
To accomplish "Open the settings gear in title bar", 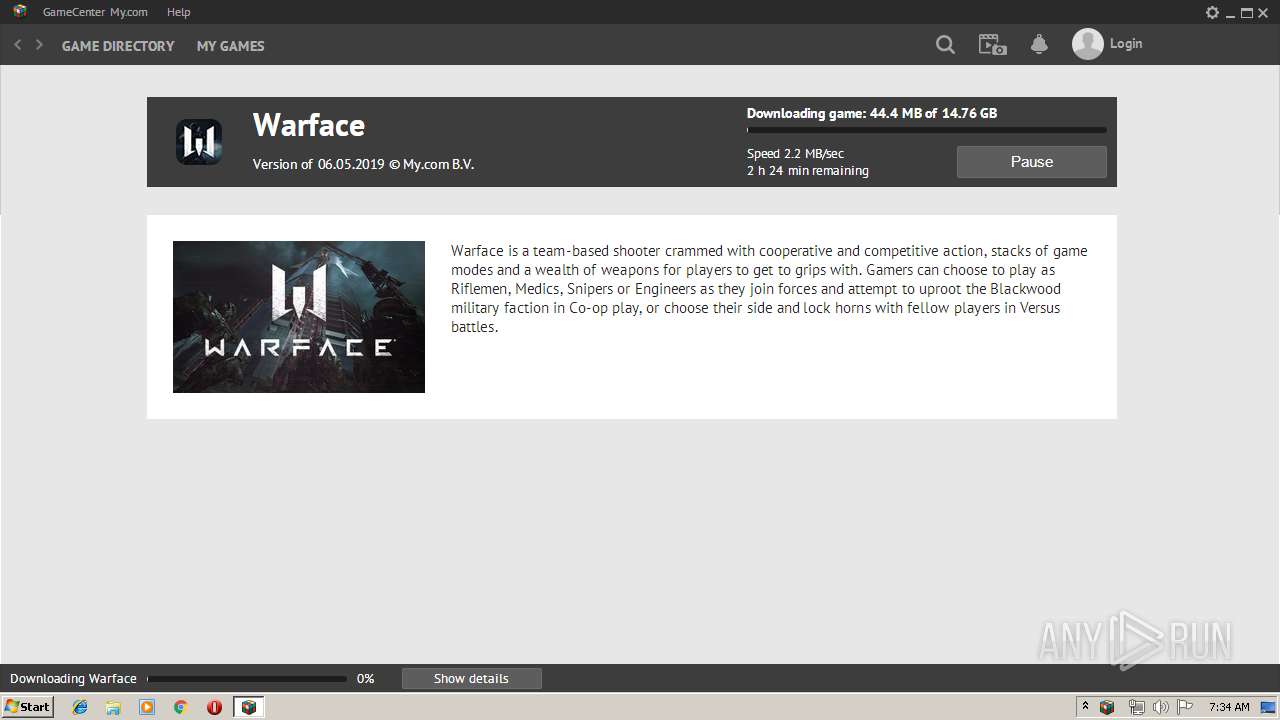I will coord(1212,13).
